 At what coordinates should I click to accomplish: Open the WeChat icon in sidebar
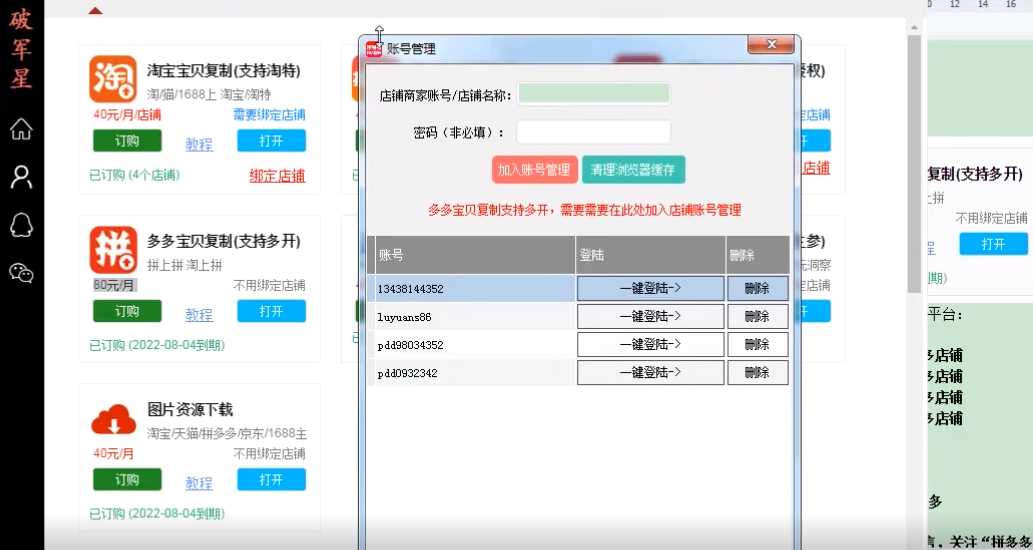(x=21, y=272)
